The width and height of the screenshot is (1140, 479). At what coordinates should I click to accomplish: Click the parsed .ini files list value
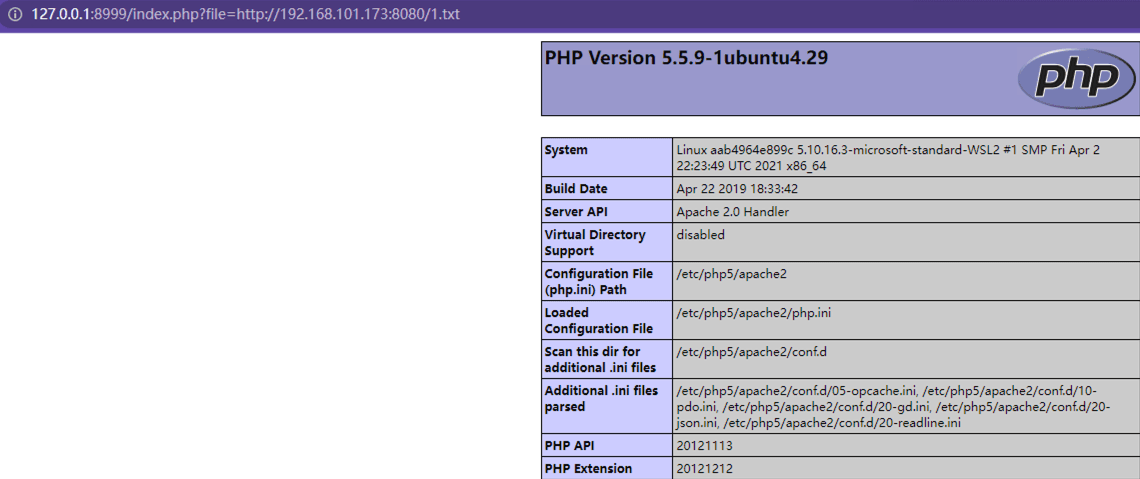point(893,406)
